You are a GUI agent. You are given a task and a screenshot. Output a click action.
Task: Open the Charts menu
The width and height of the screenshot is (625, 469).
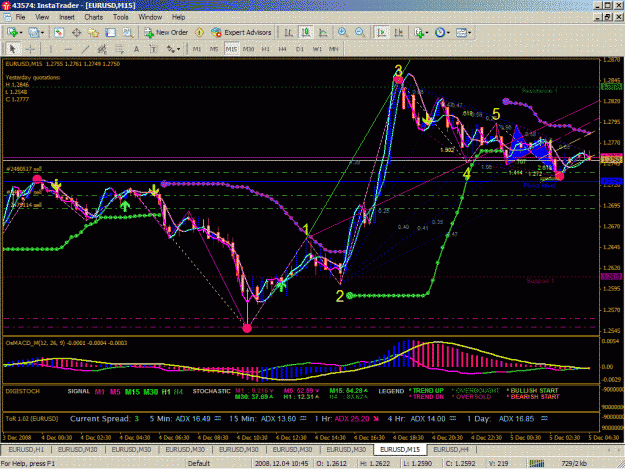pyautogui.click(x=94, y=17)
